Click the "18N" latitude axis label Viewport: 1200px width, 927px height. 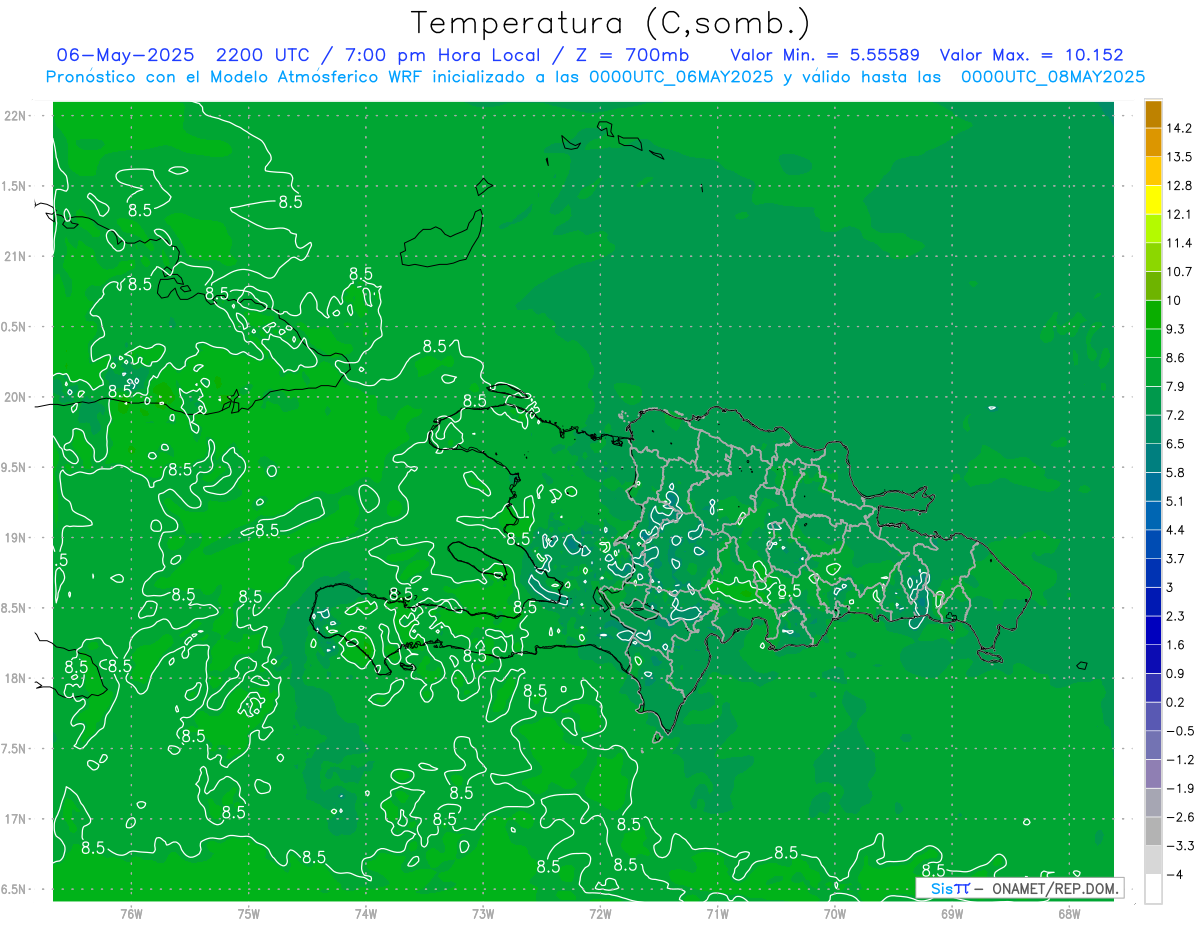pos(15,678)
